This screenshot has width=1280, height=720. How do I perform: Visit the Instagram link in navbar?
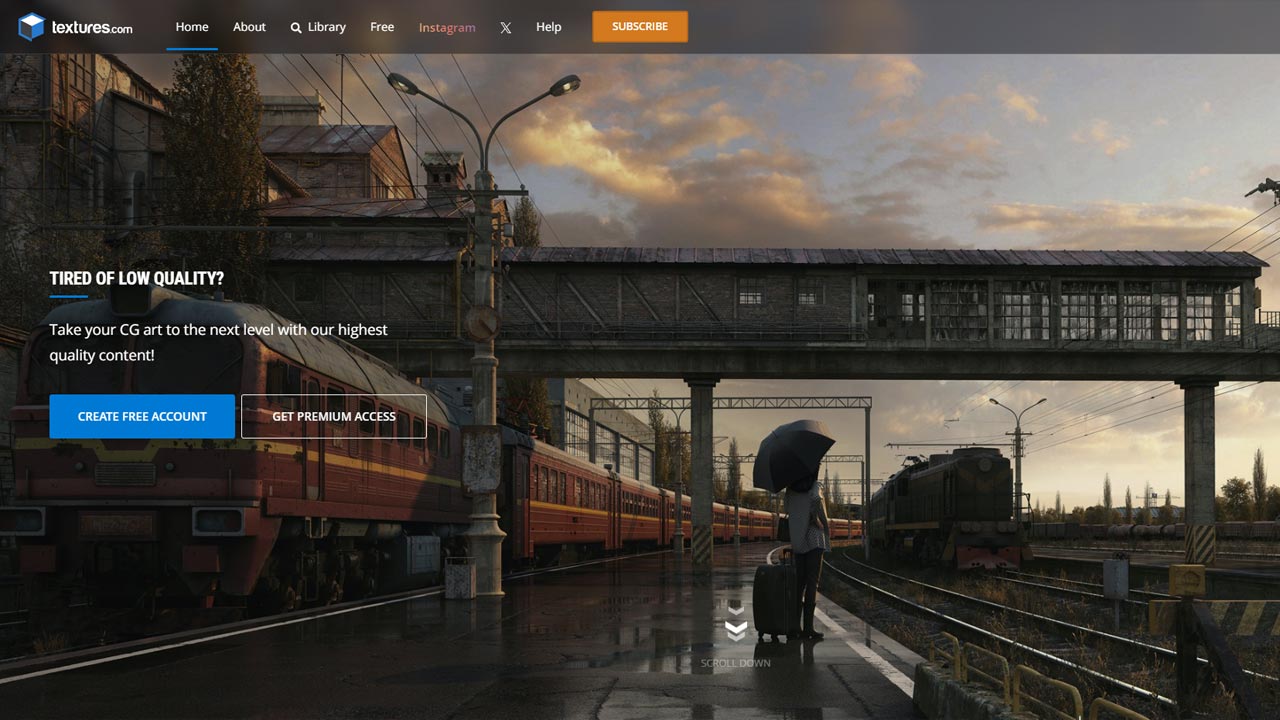(x=447, y=27)
